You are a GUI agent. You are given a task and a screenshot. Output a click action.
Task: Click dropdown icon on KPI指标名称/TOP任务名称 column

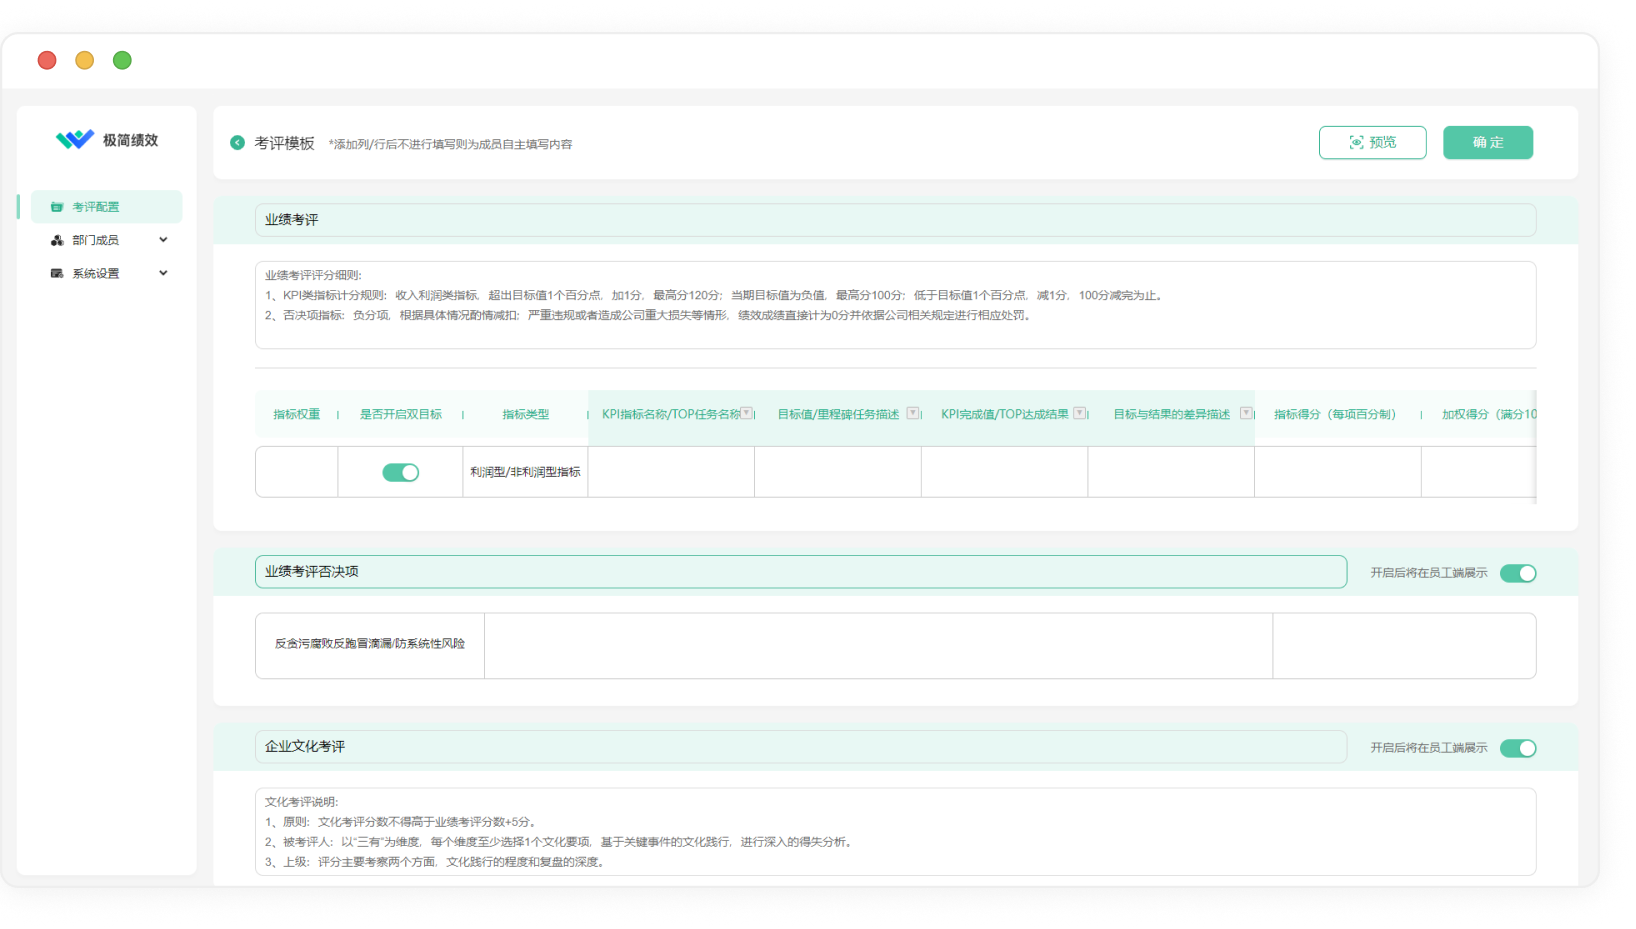[x=747, y=413]
